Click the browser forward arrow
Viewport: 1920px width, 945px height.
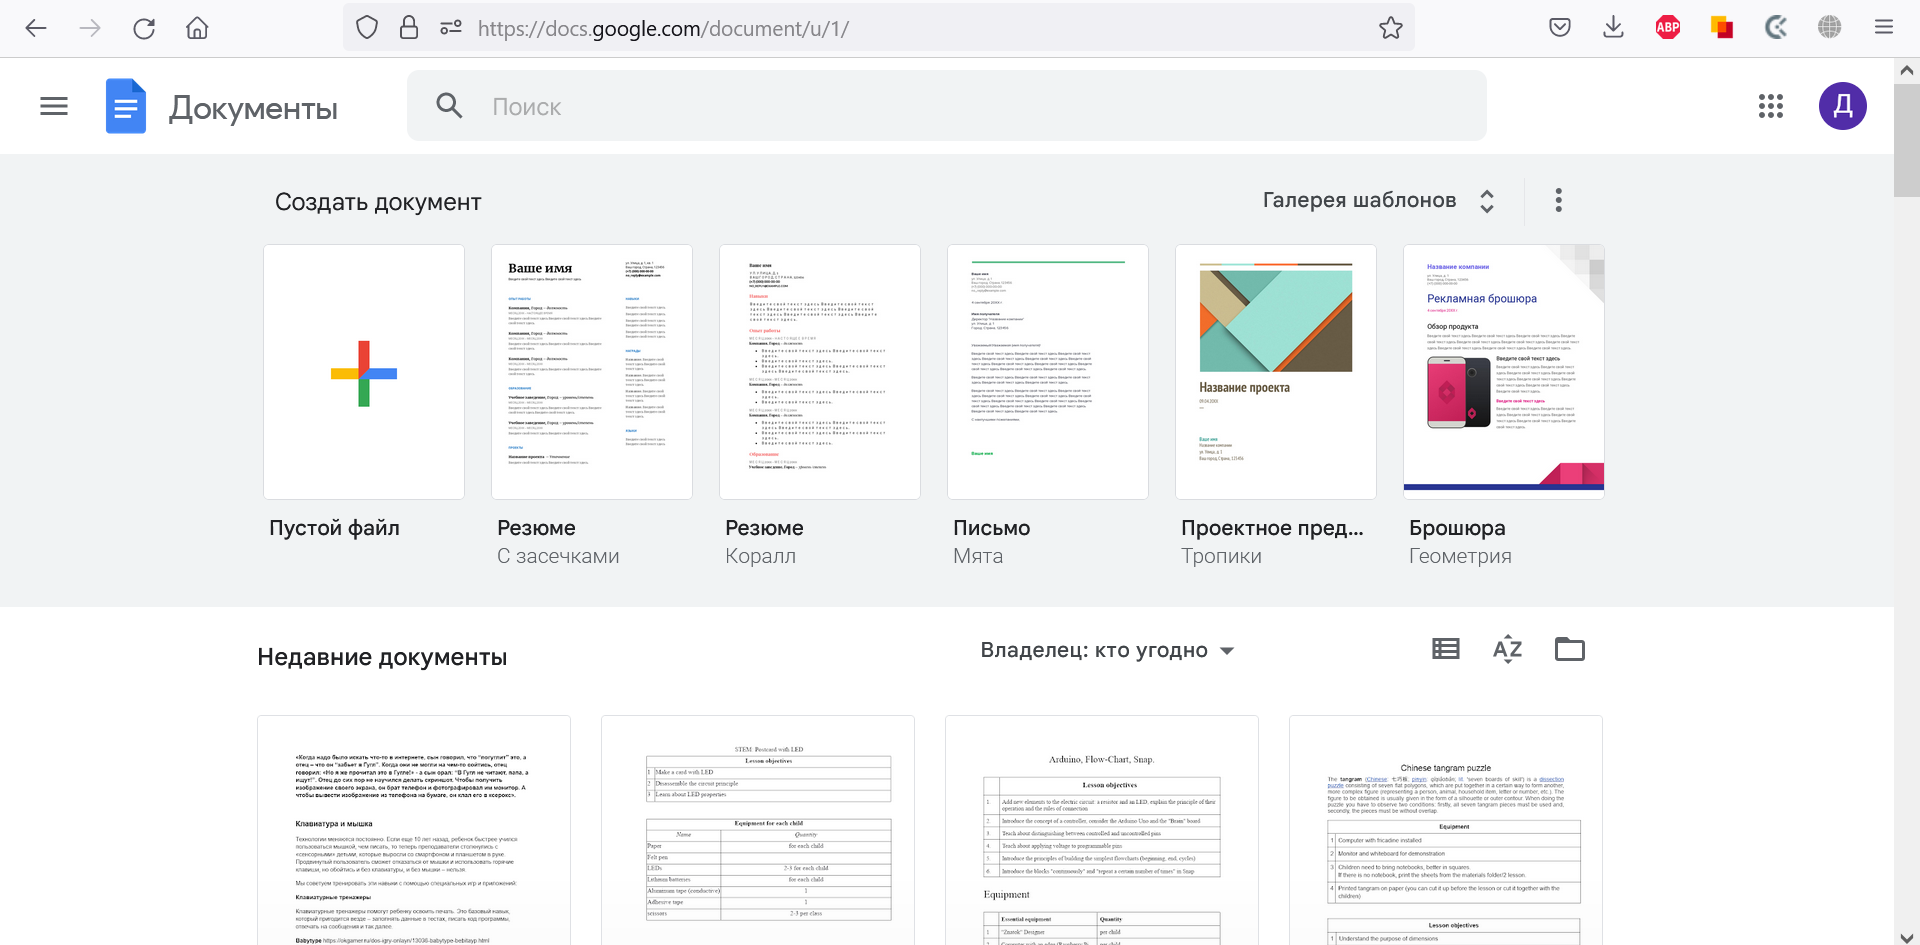[x=90, y=28]
